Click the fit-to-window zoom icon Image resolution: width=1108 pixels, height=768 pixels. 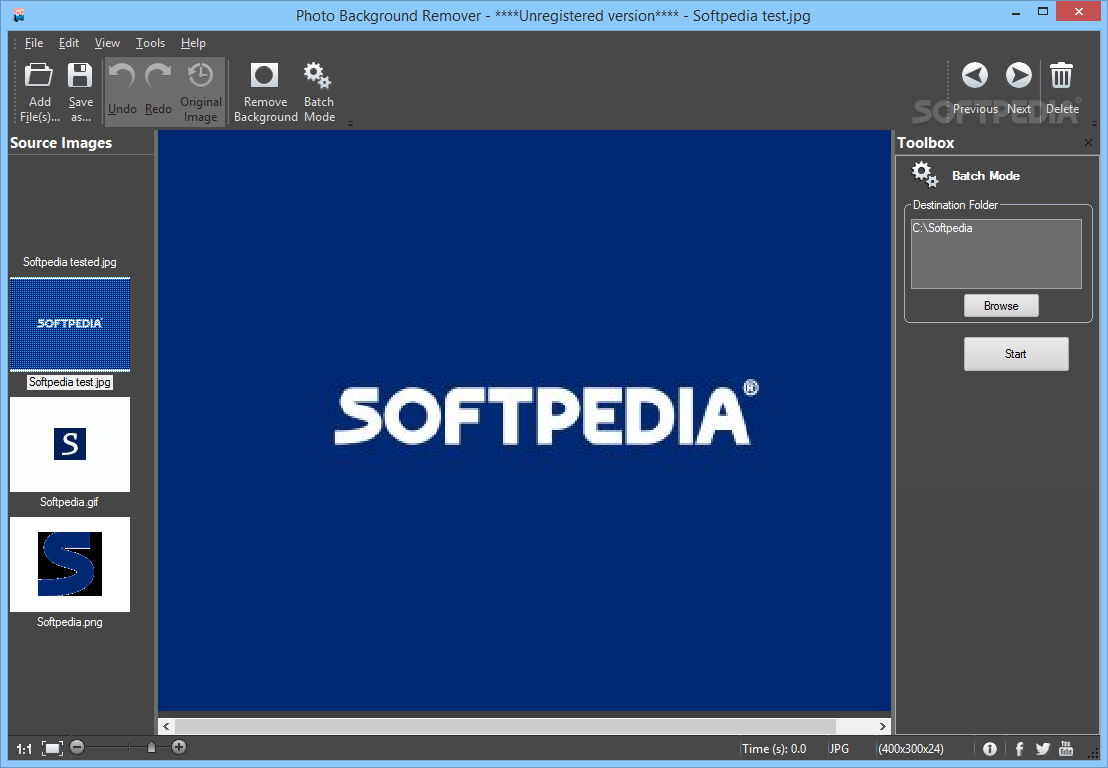(x=52, y=748)
